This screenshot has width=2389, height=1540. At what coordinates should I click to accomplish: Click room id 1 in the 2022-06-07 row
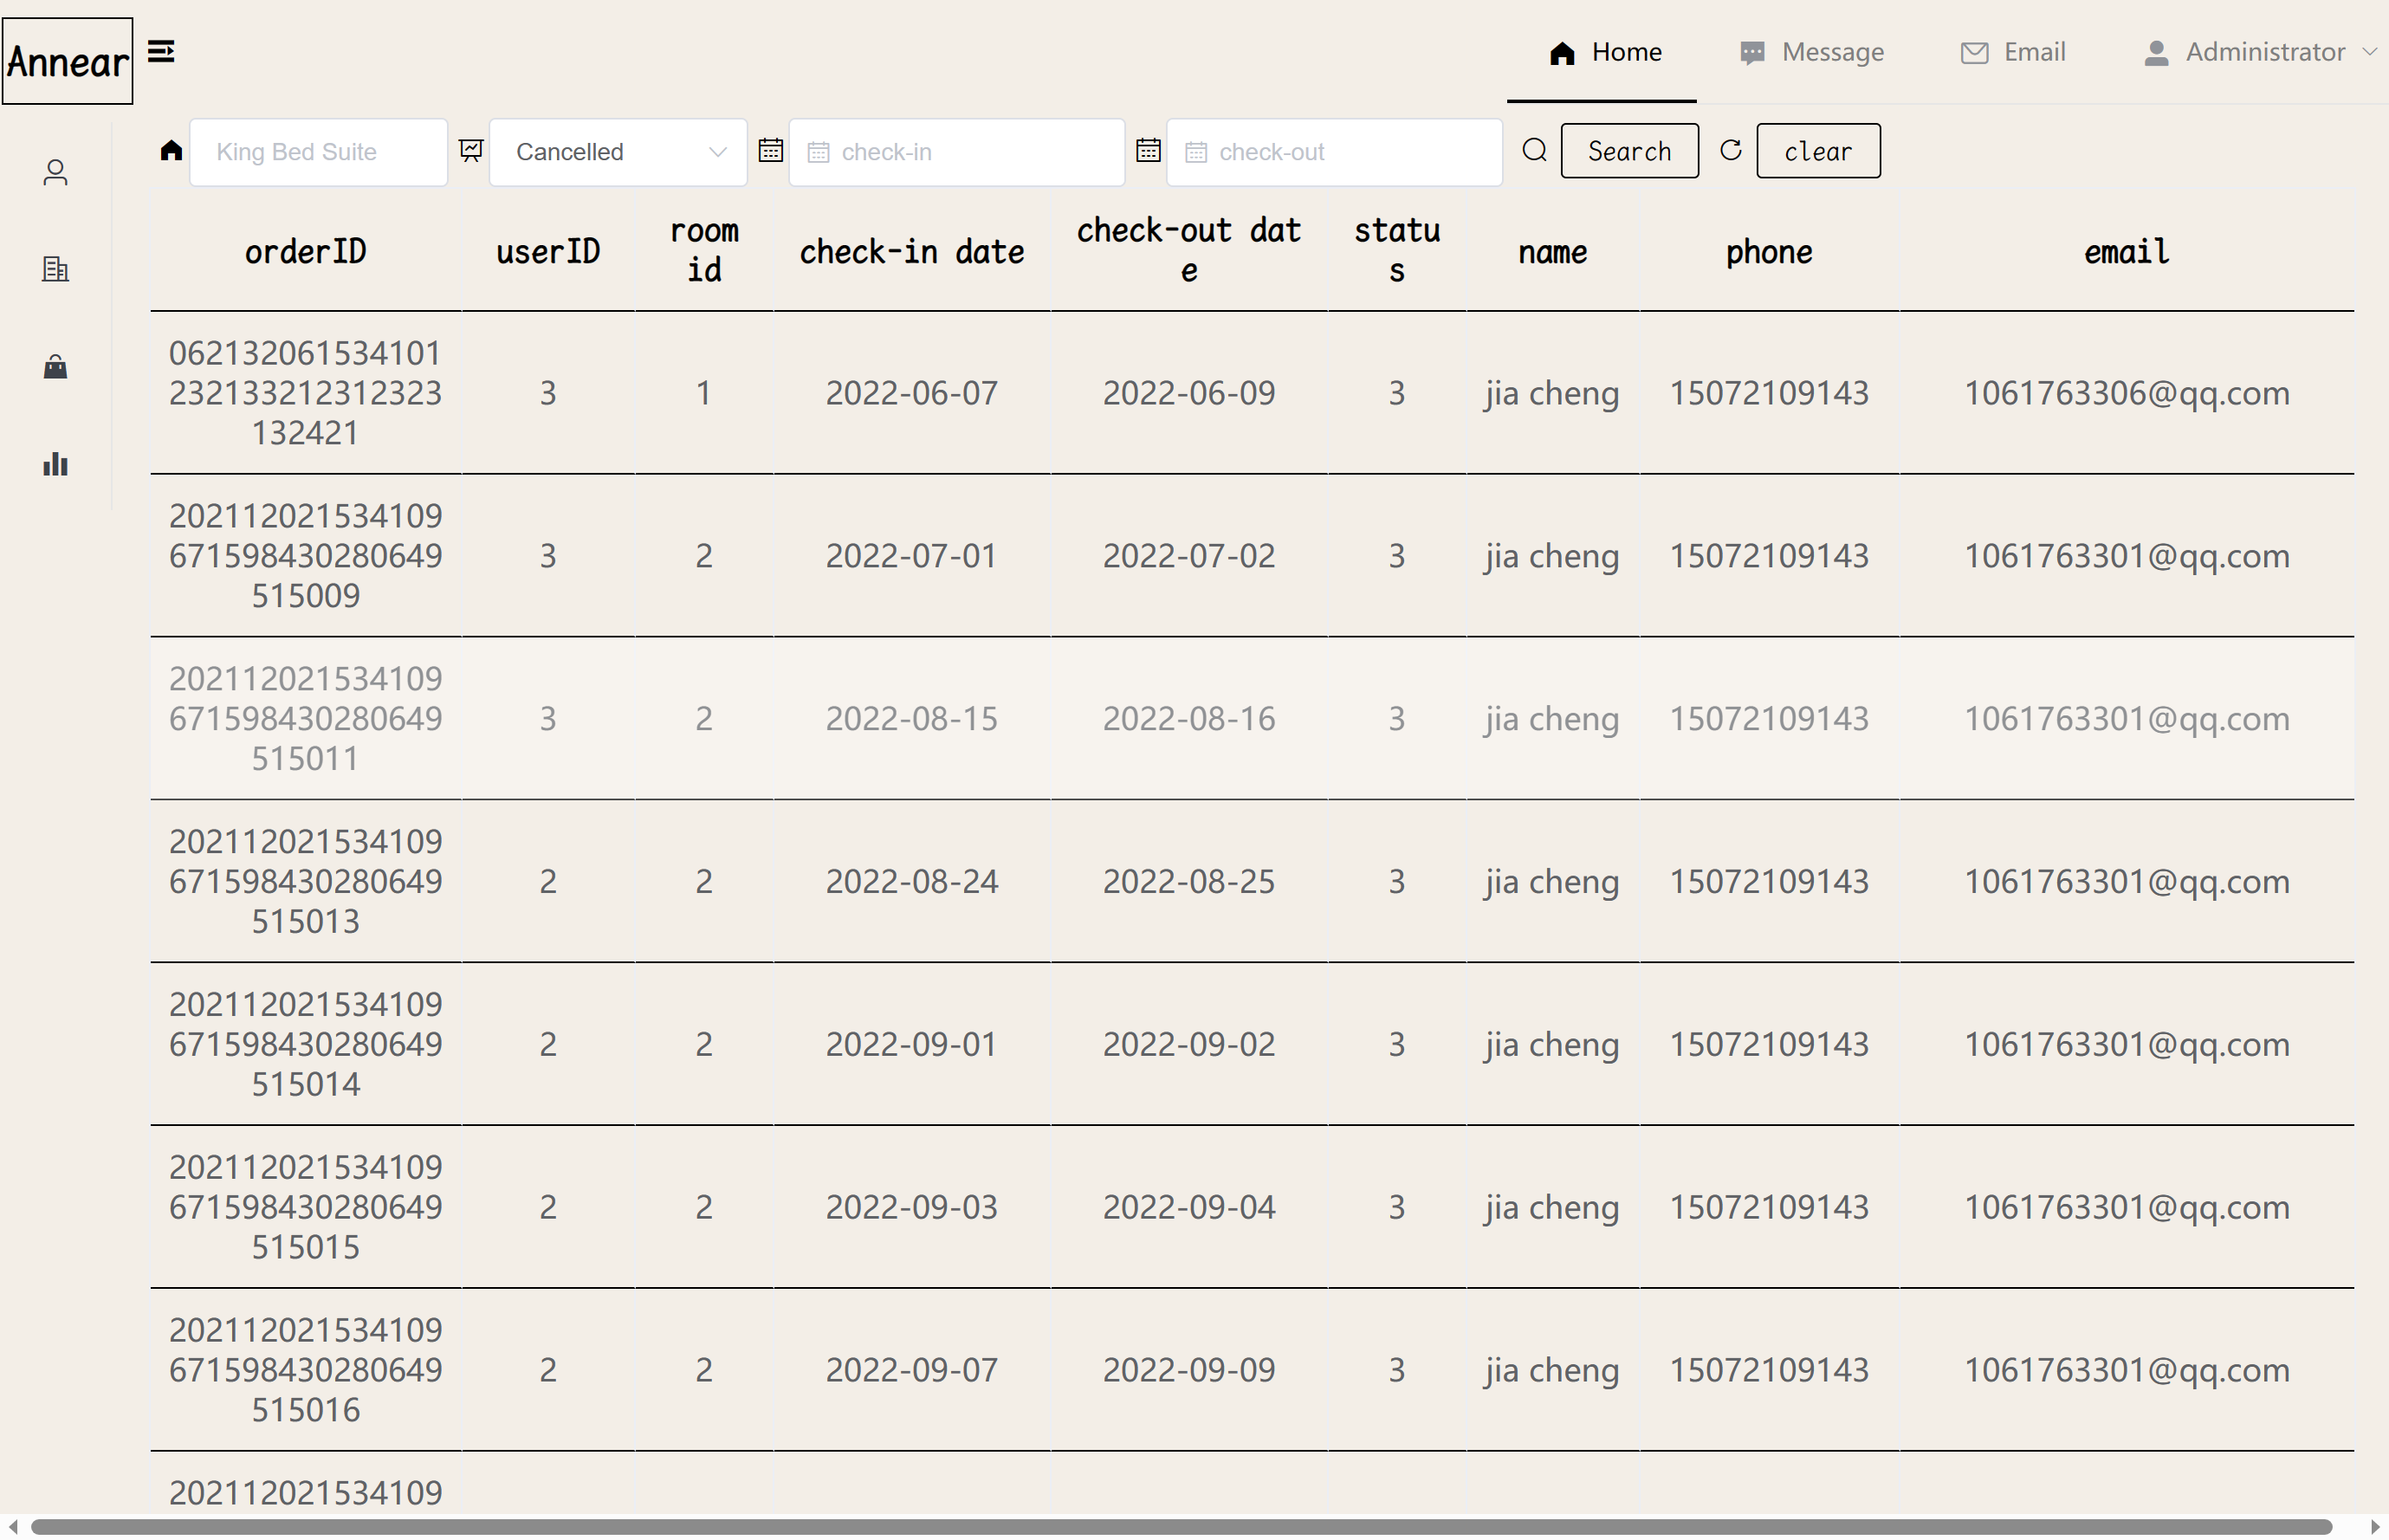(x=704, y=393)
